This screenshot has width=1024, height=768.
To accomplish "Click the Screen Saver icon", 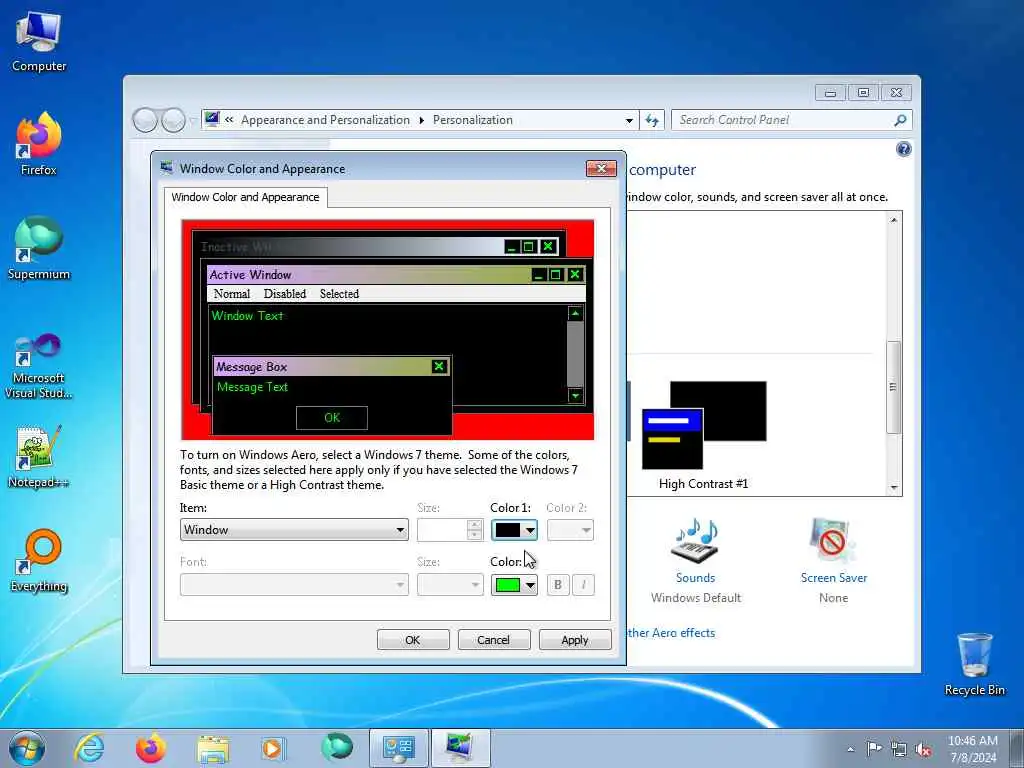I will (x=833, y=541).
